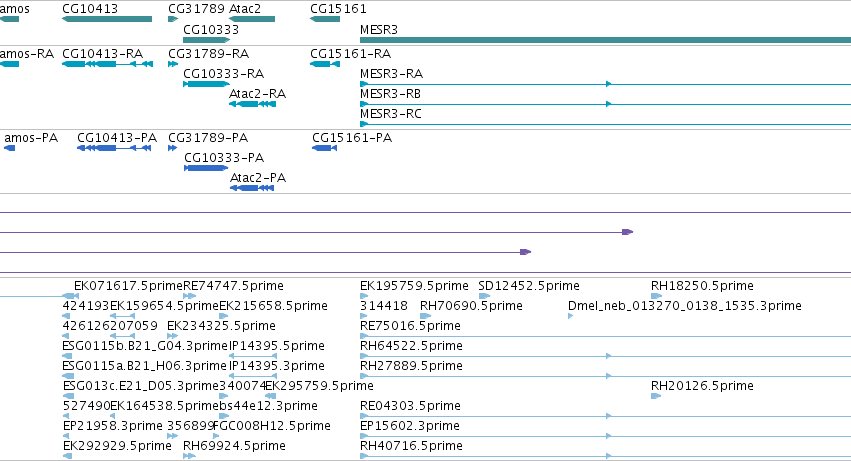Select the EK292929.5prime EST label
Viewport: 851px width, 461px height.
[x=117, y=447]
